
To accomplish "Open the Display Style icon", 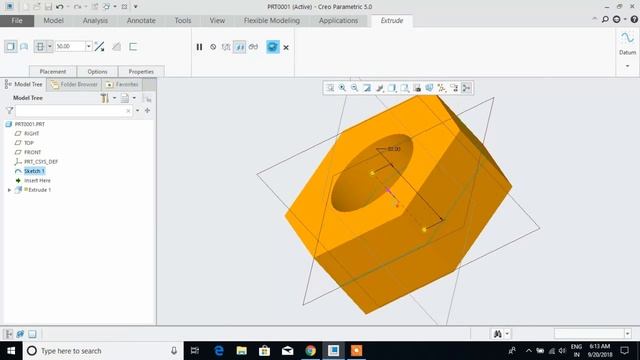I will (x=392, y=88).
